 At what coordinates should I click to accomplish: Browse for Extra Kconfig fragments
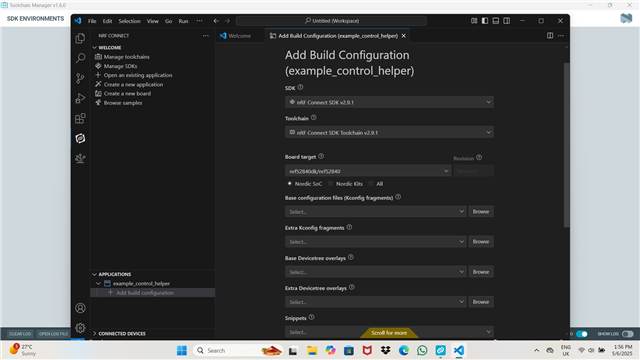[481, 242]
